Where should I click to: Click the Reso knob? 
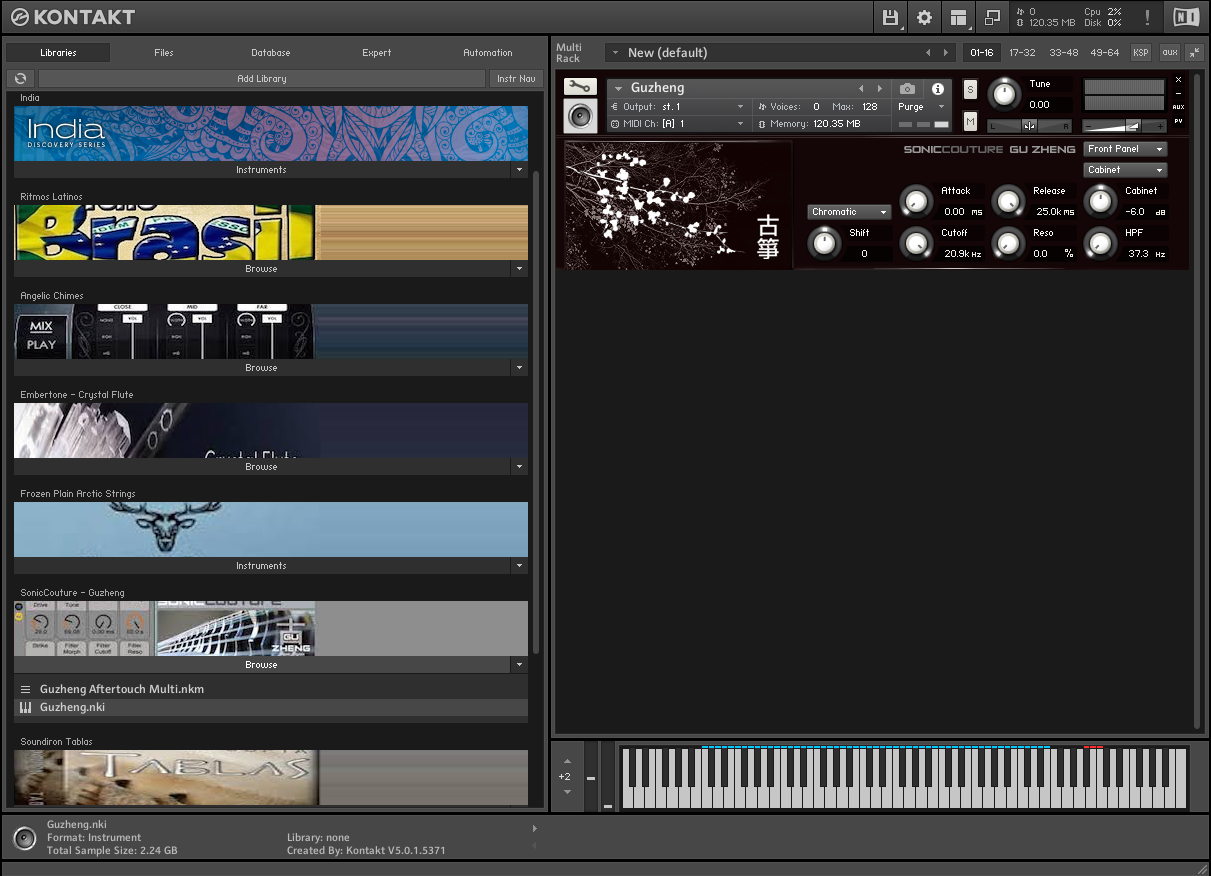click(1008, 243)
